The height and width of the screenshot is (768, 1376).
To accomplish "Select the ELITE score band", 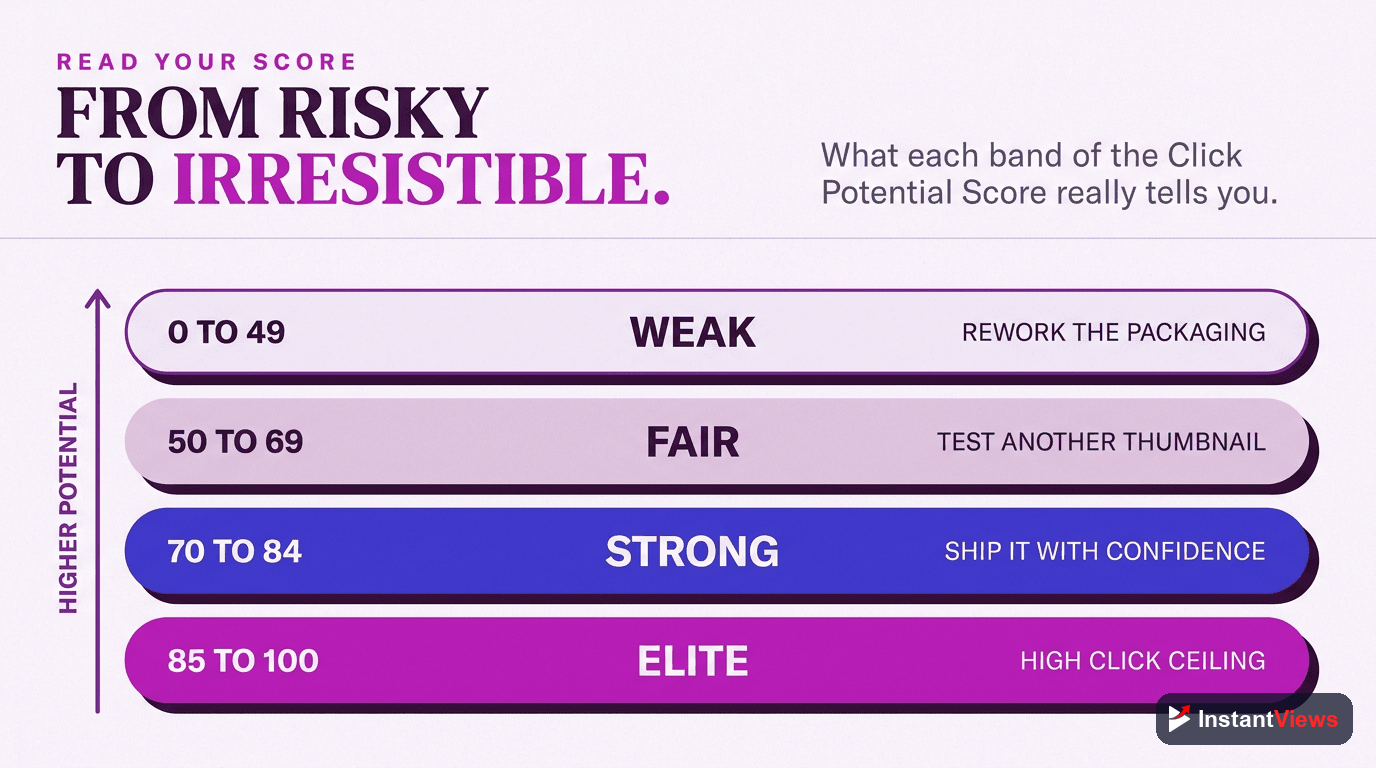I will click(x=716, y=660).
